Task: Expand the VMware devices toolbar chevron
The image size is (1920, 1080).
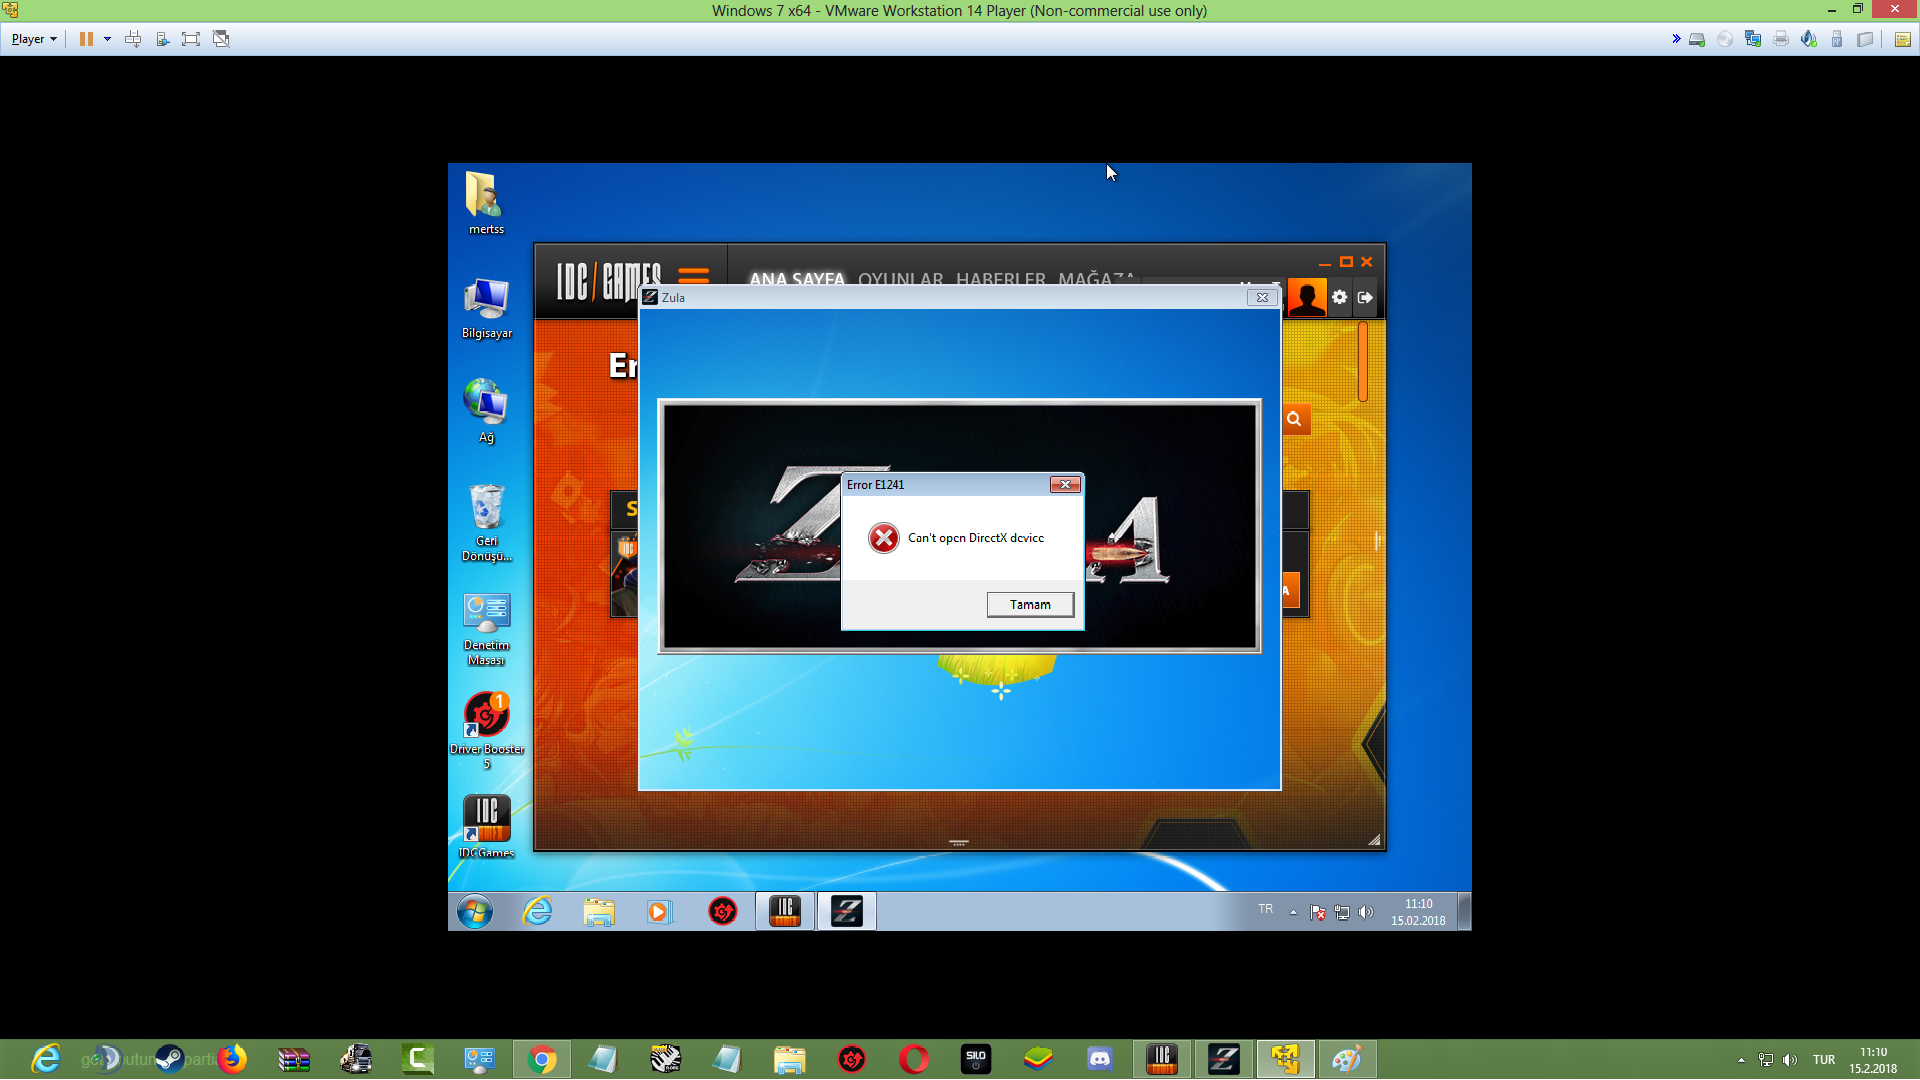Action: 1676,39
